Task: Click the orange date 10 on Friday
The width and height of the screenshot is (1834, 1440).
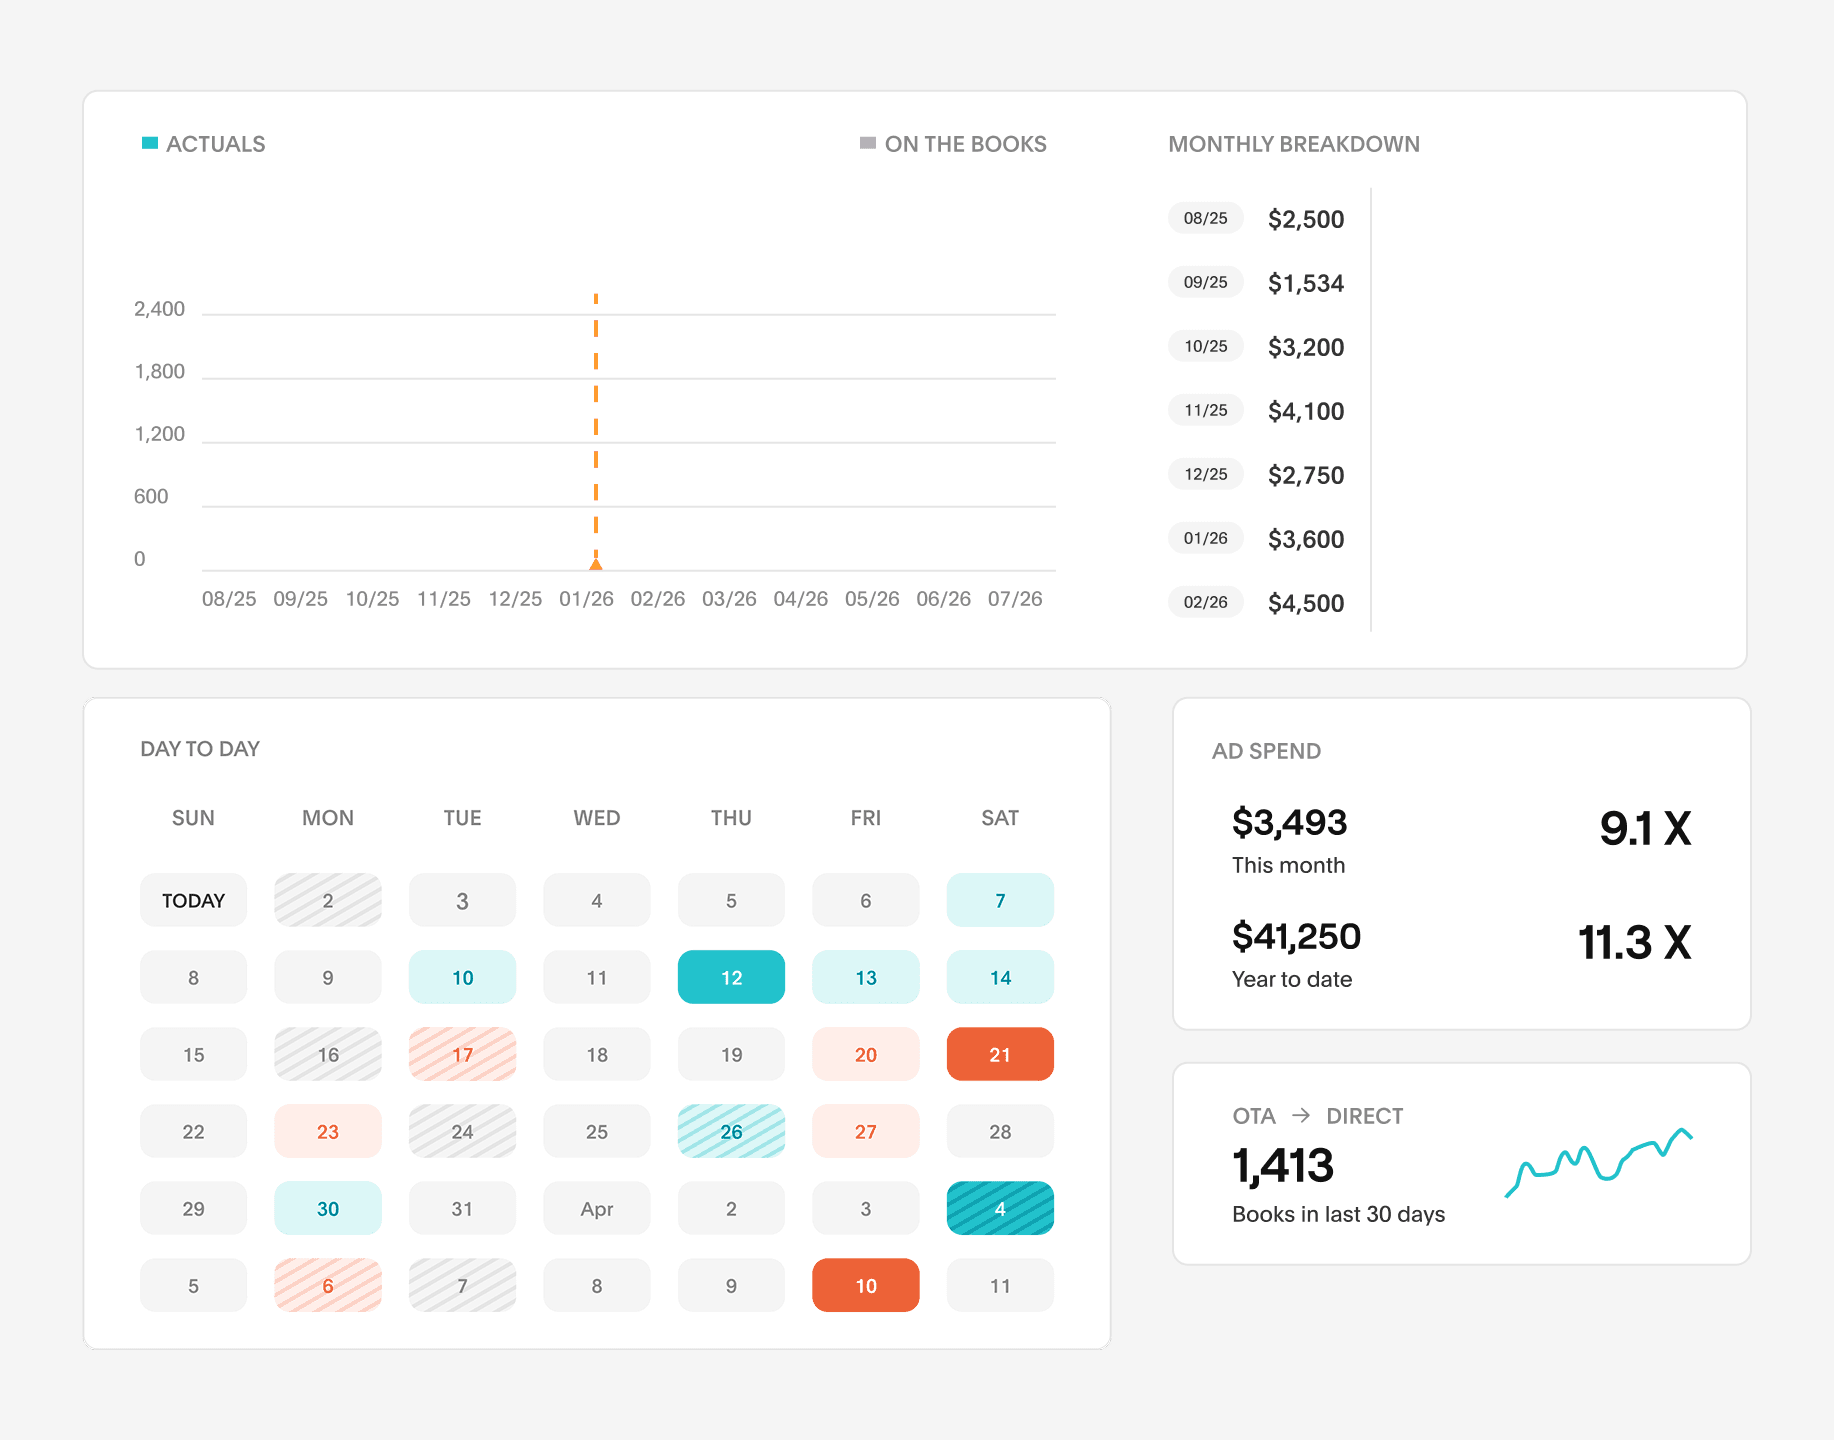Action: click(x=865, y=1285)
